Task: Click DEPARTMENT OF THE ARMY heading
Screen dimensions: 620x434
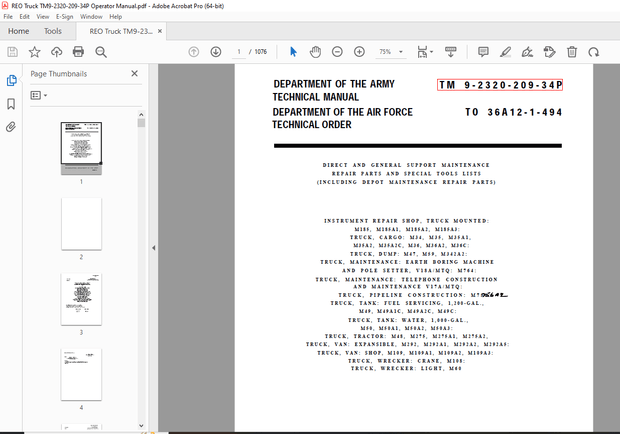Action: (334, 84)
